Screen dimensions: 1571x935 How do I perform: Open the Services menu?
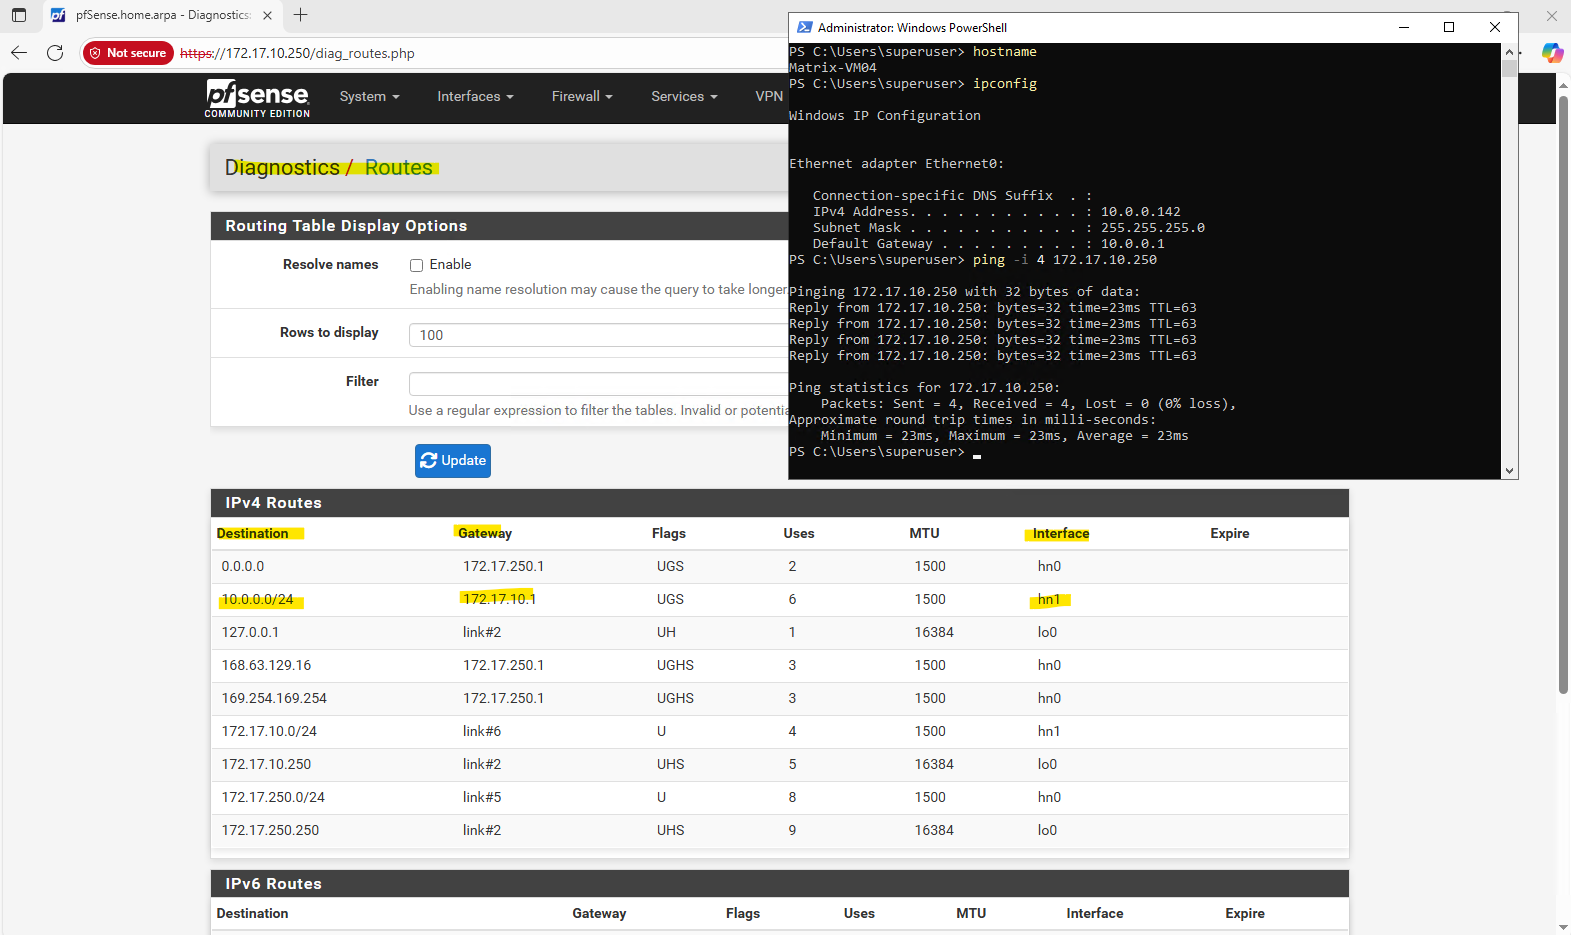684,97
